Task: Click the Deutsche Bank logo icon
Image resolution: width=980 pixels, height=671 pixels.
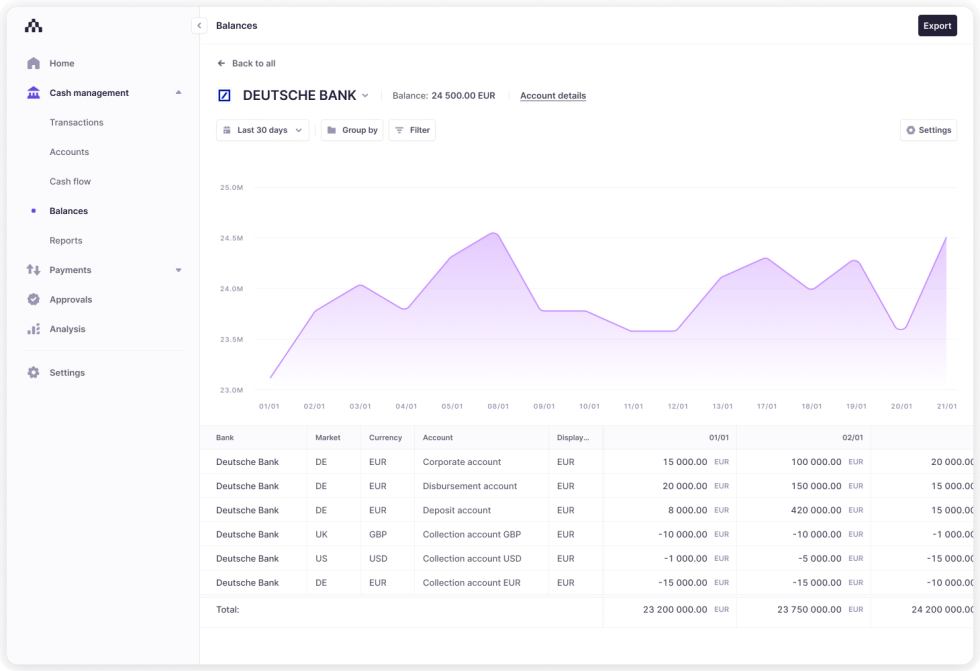Action: point(224,96)
